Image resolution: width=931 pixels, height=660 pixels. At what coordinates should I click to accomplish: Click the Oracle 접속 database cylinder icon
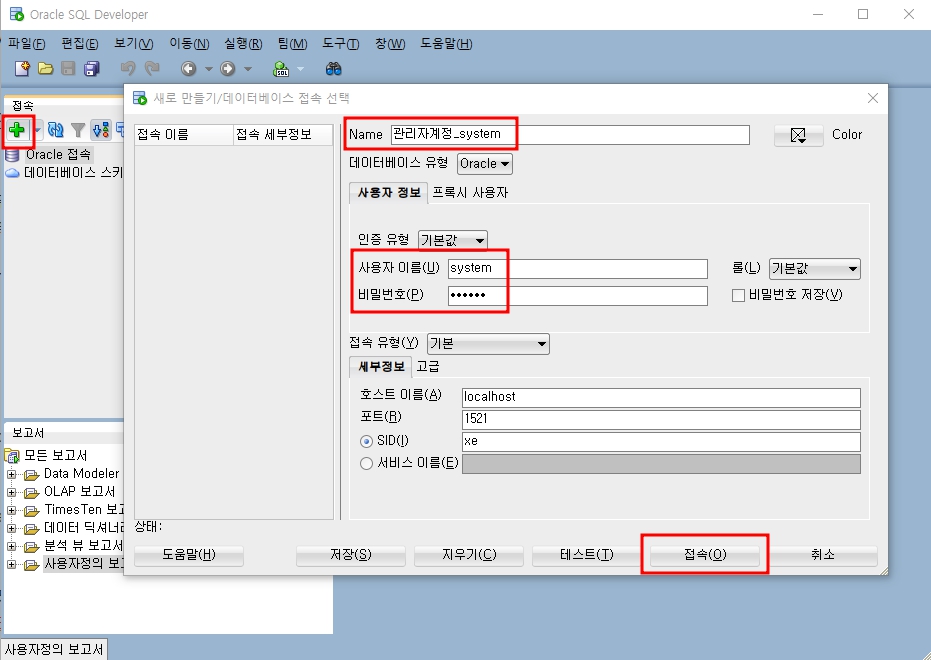(12, 156)
